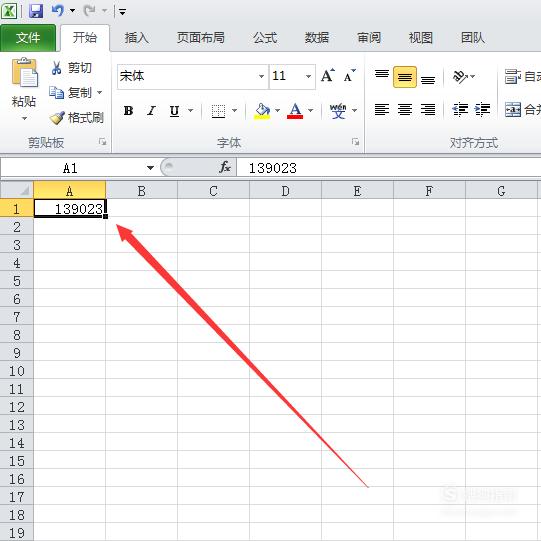Open the 视图 (View) tab

tap(421, 37)
